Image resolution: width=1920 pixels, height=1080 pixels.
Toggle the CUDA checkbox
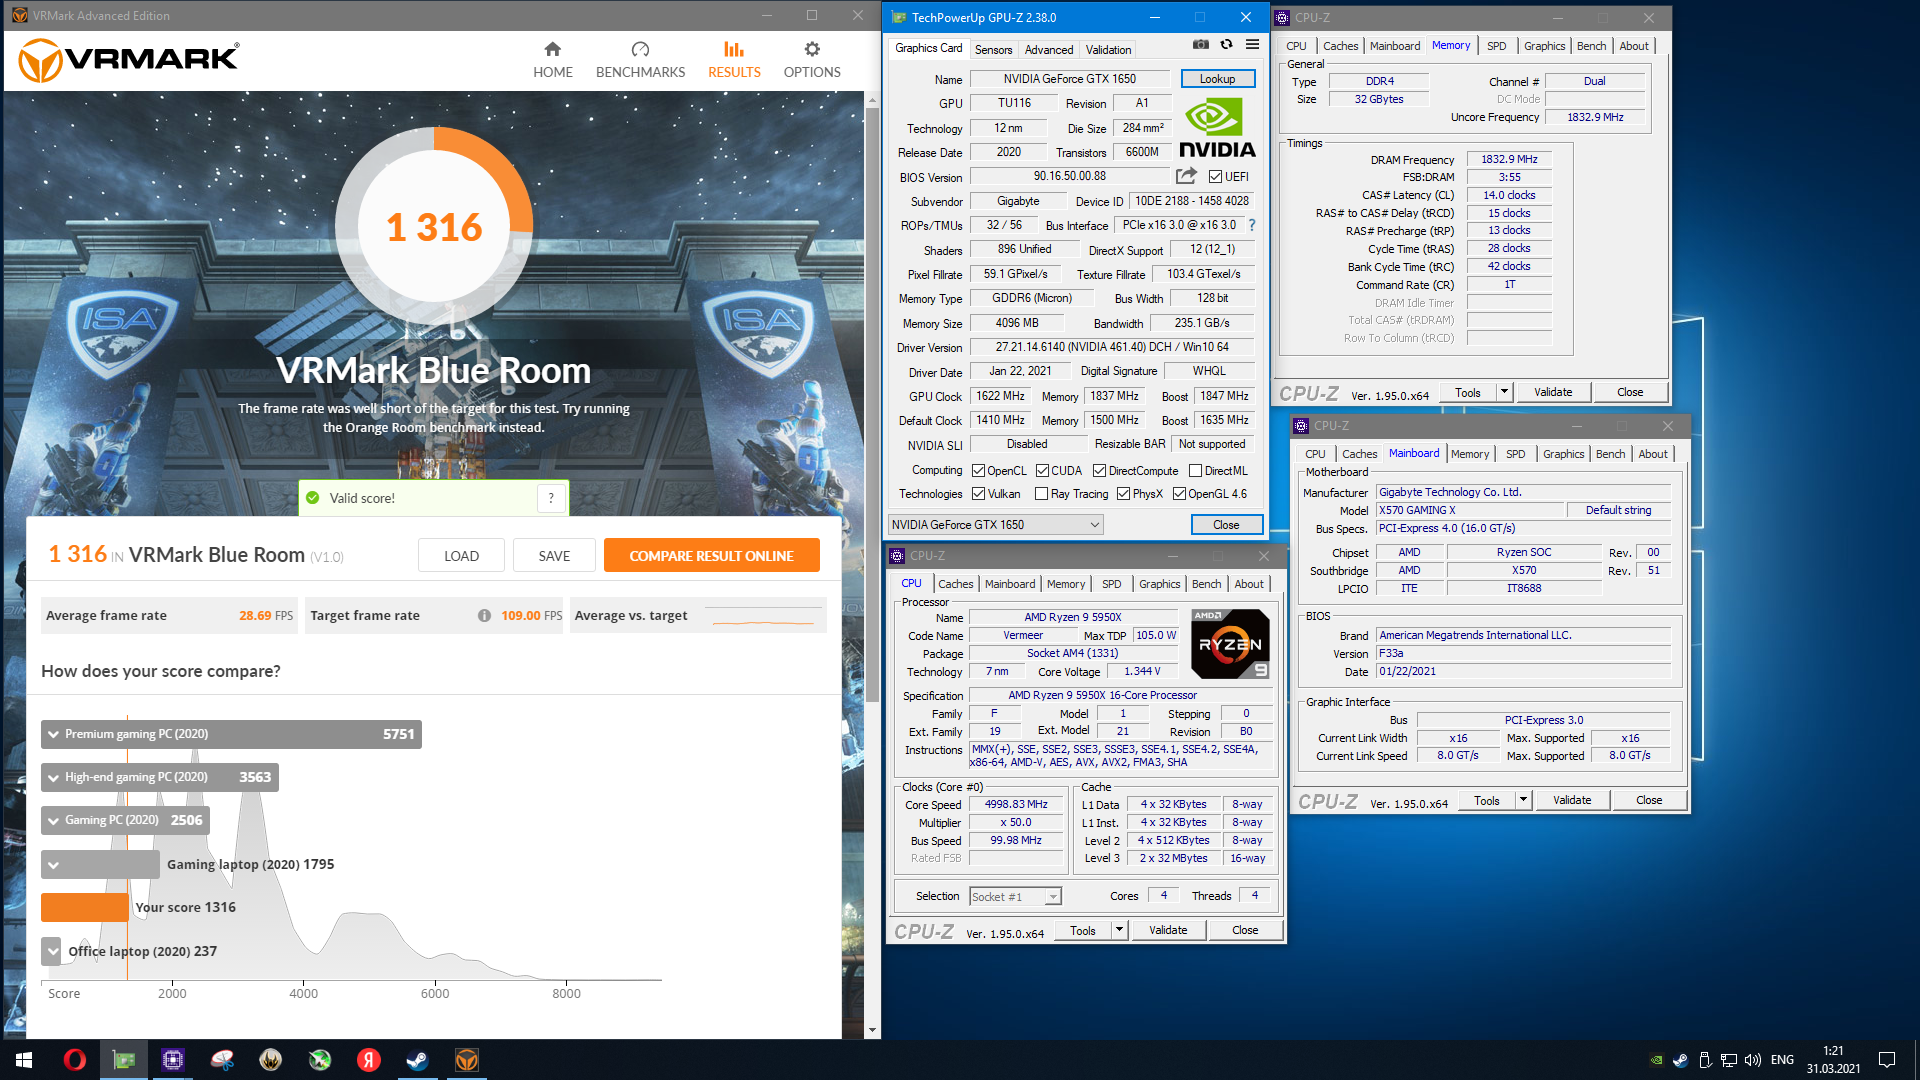pyautogui.click(x=1042, y=471)
